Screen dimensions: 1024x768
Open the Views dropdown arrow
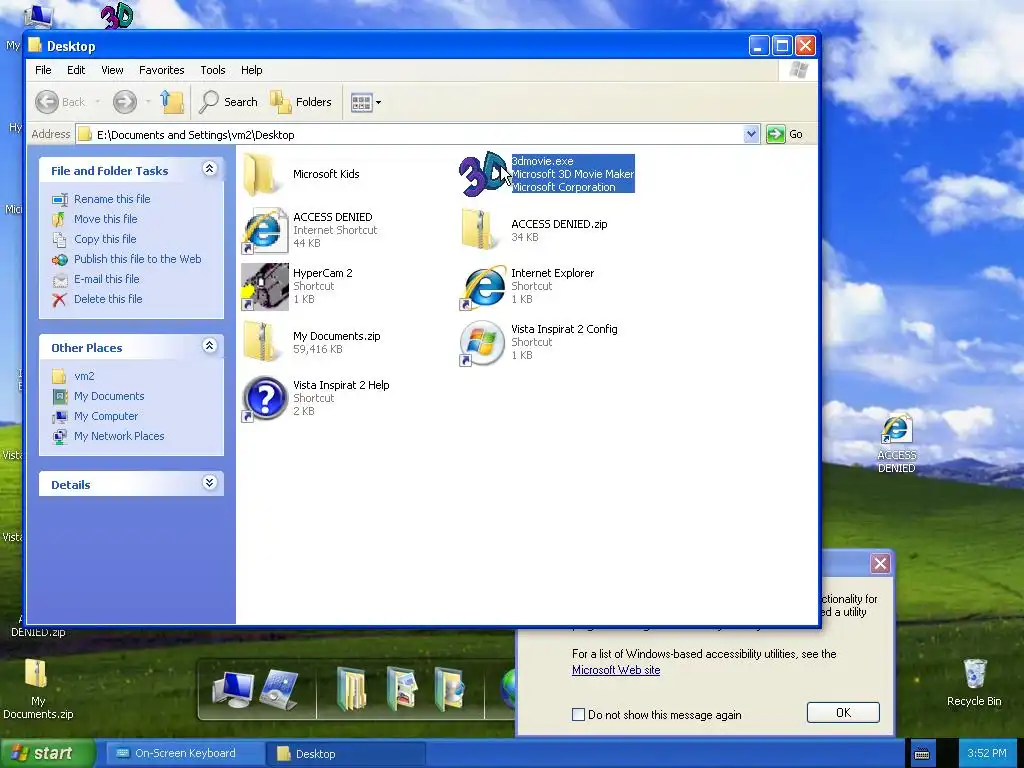[378, 103]
